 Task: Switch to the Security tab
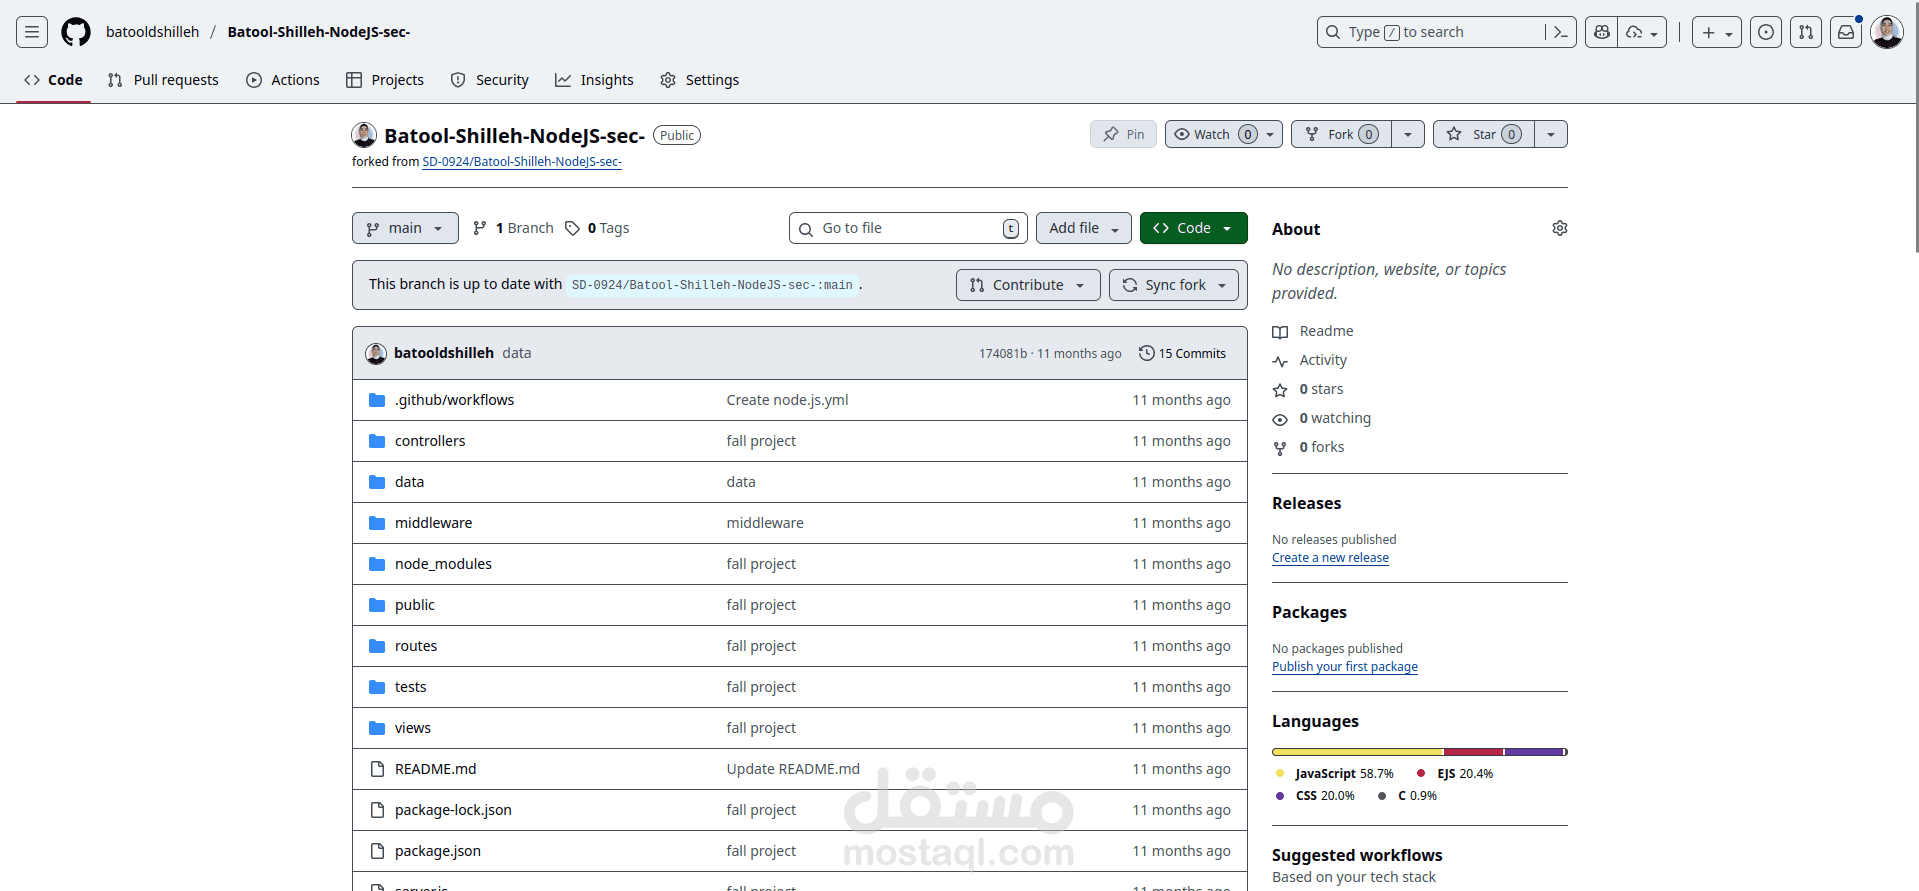[490, 80]
